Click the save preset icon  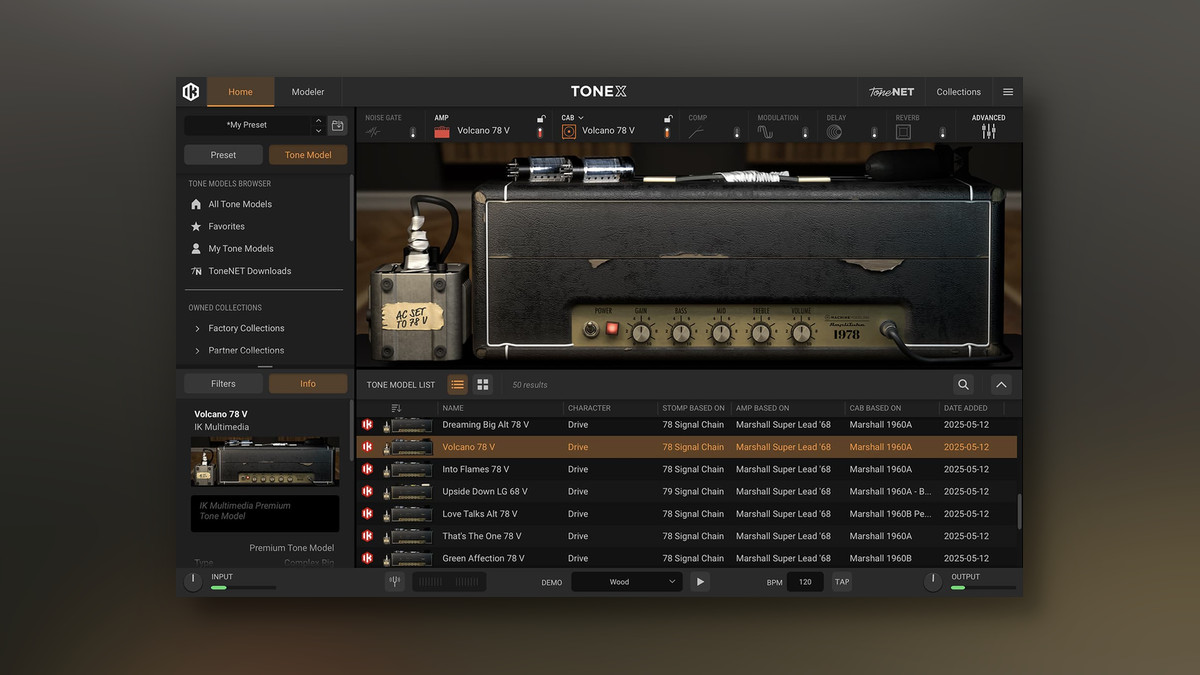point(337,126)
